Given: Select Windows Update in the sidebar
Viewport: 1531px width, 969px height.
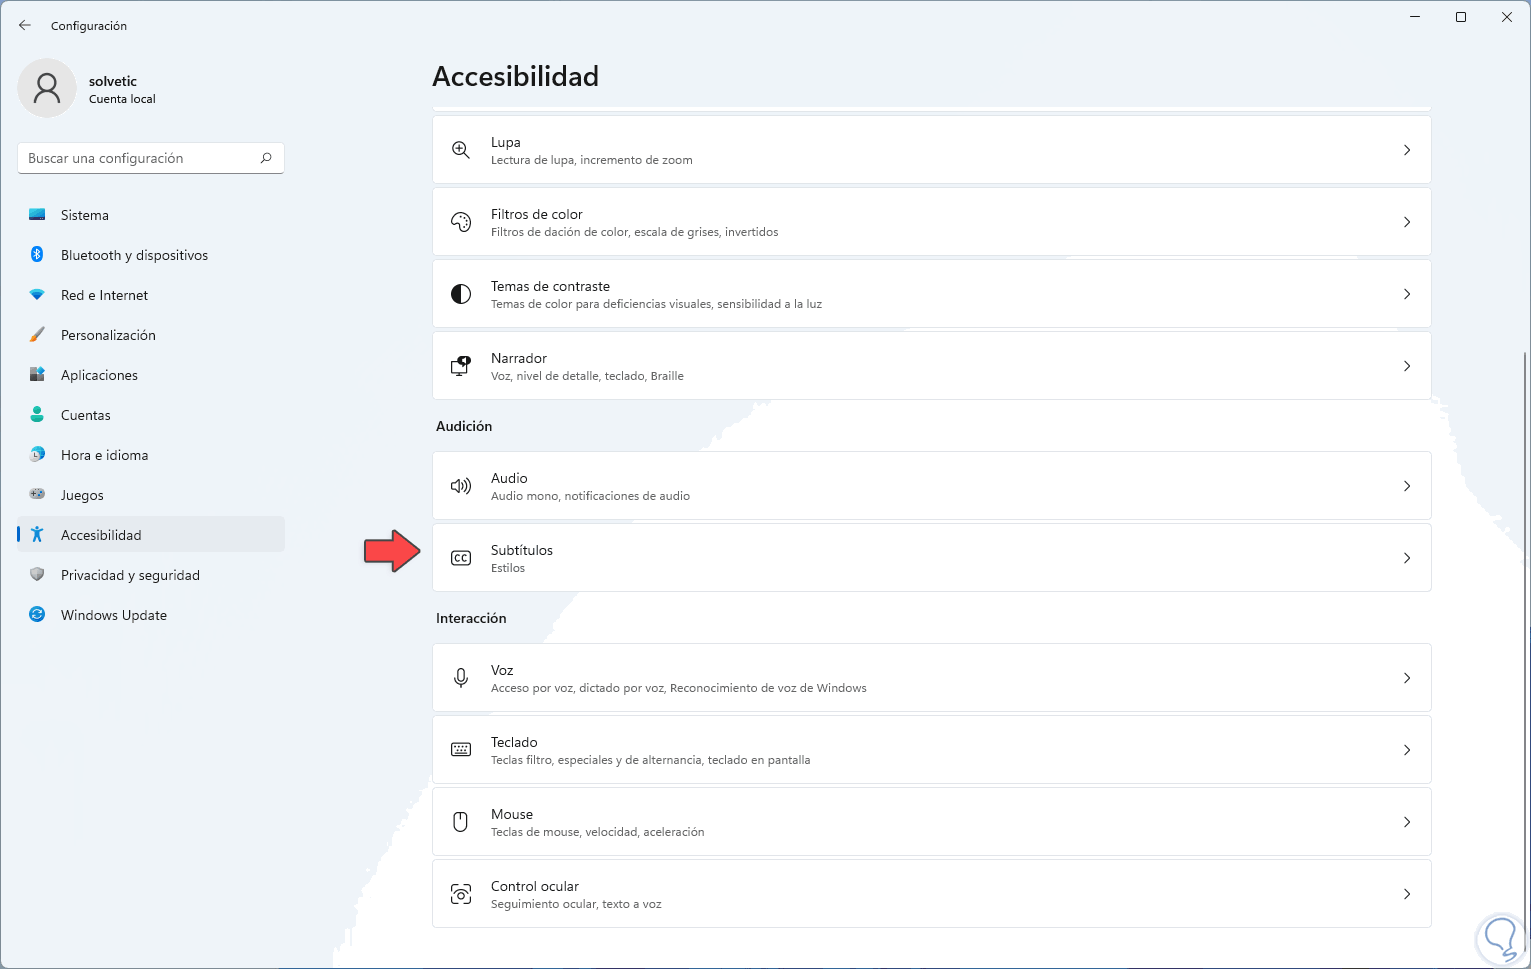Looking at the screenshot, I should coord(114,615).
